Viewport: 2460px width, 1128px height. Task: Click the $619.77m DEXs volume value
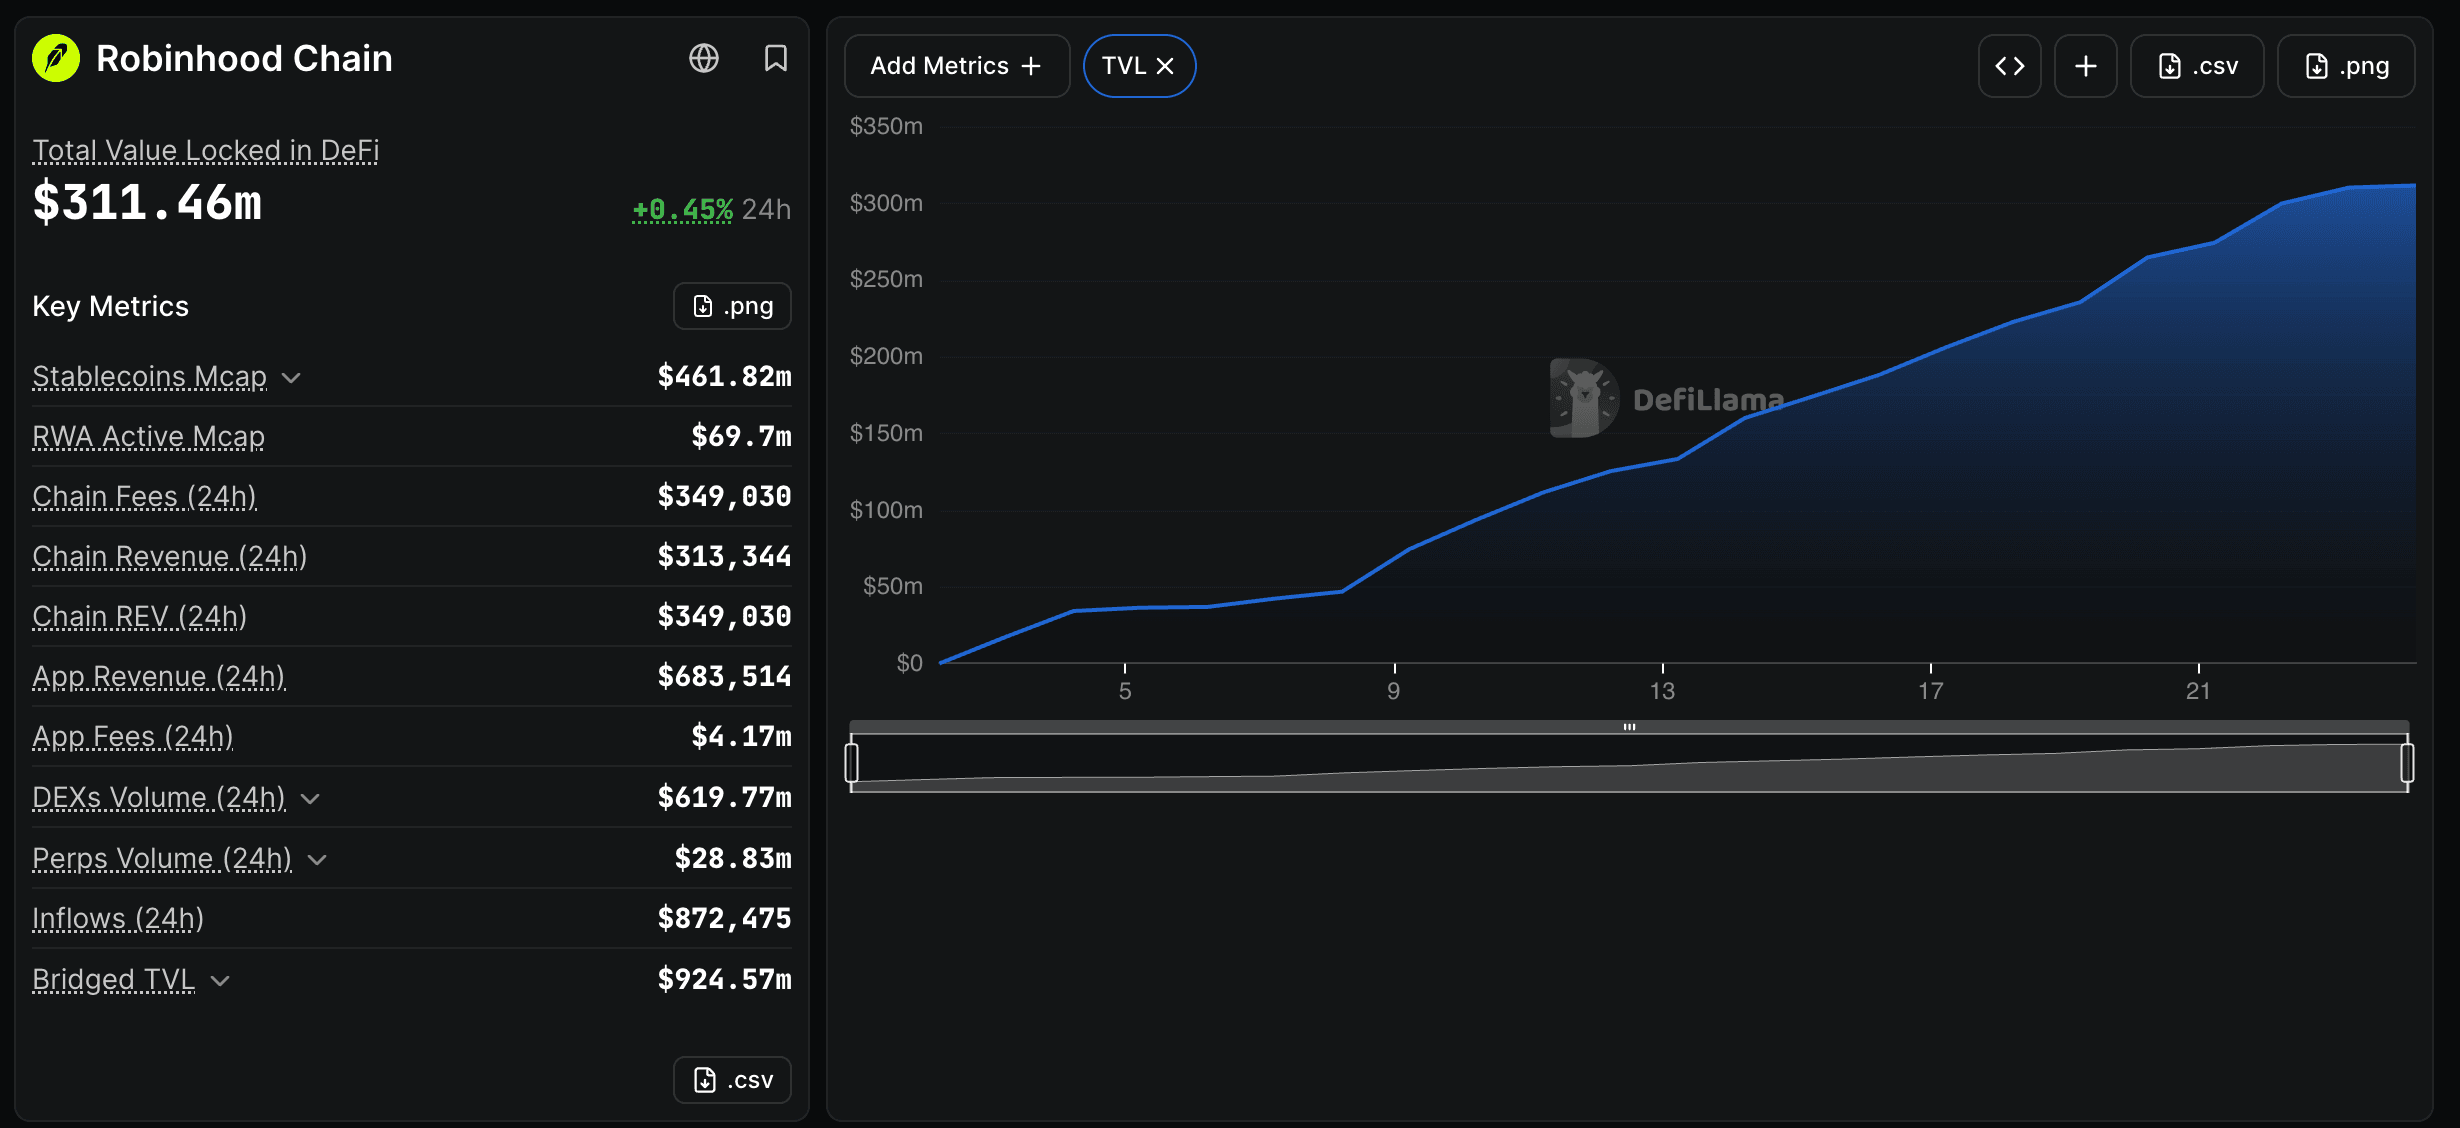(724, 797)
